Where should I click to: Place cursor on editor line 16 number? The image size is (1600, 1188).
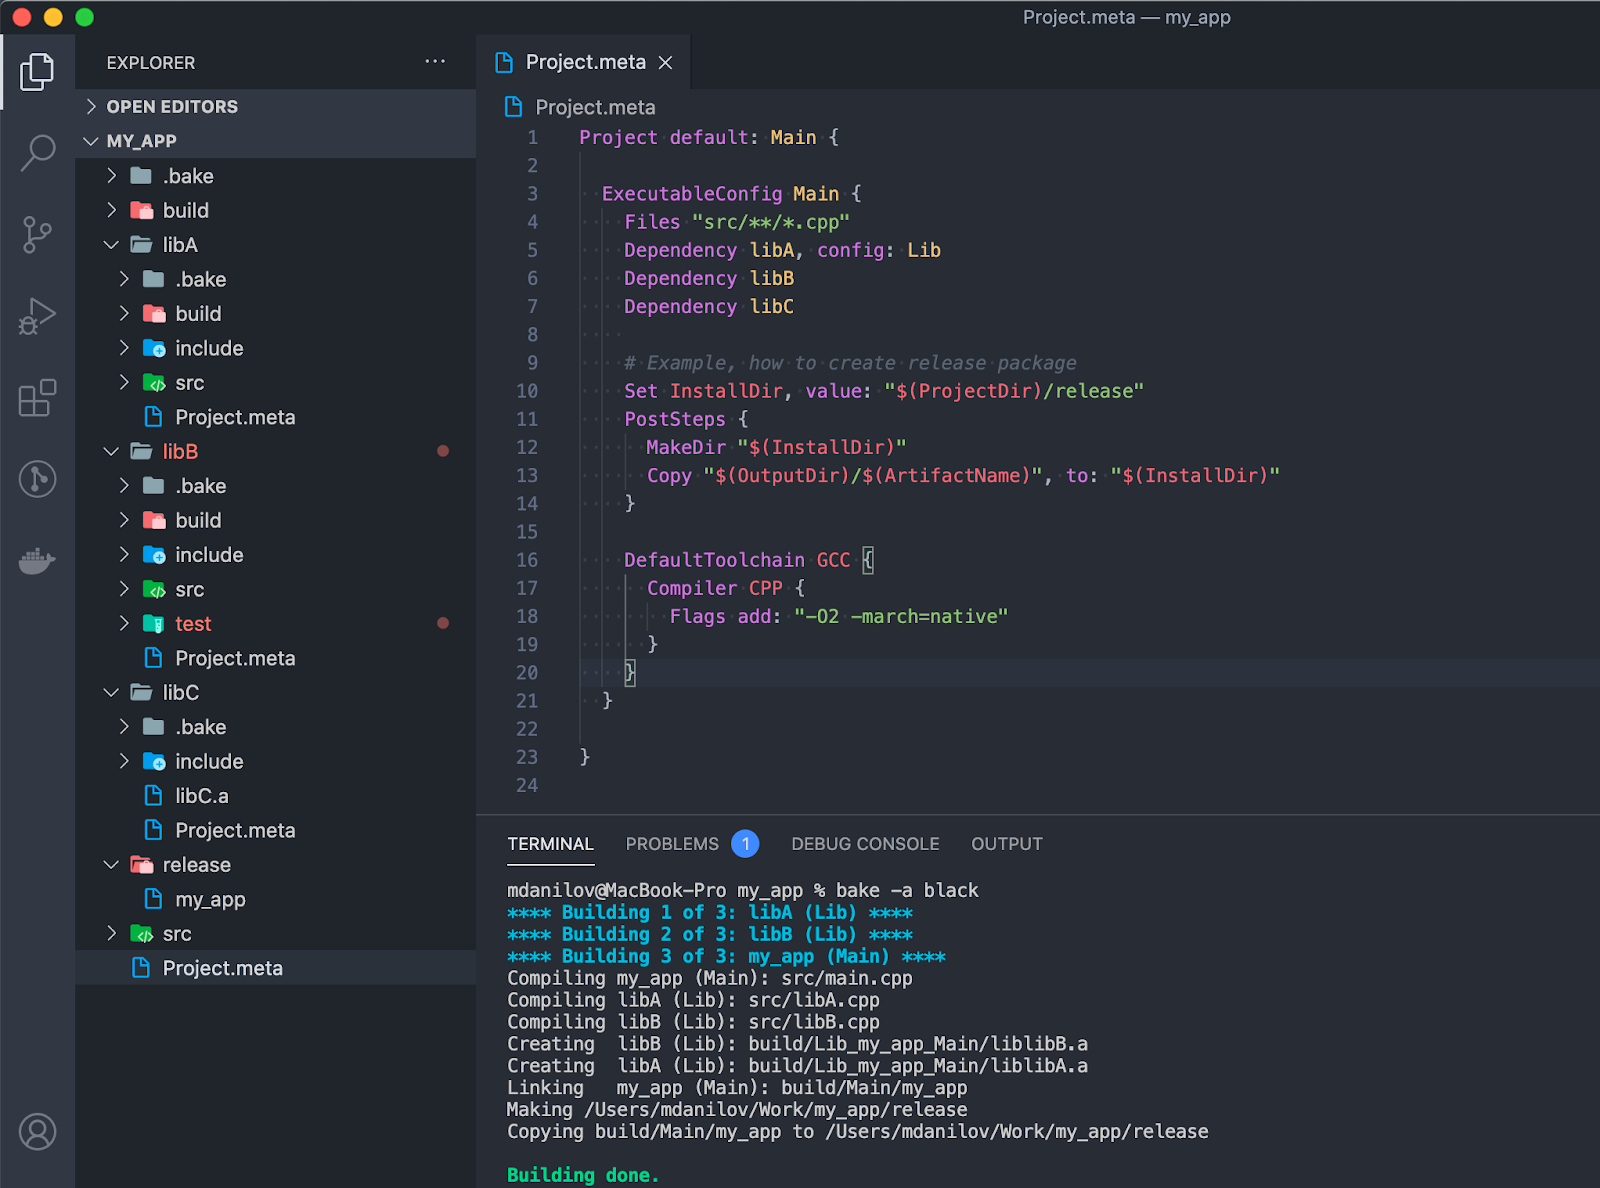click(x=527, y=560)
